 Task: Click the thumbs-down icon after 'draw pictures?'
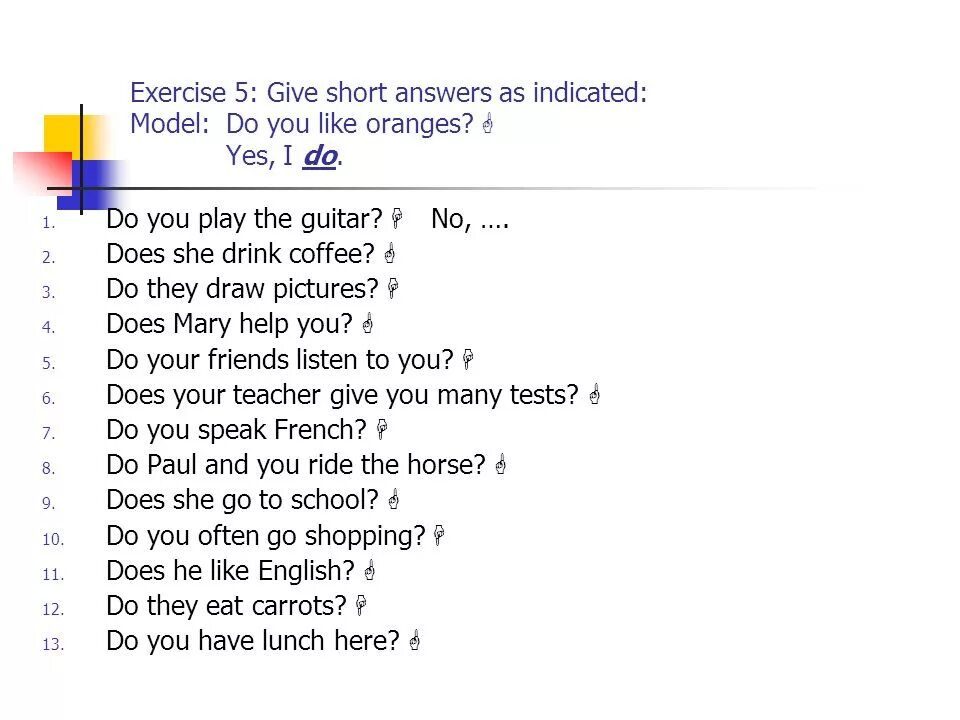pyautogui.click(x=393, y=288)
